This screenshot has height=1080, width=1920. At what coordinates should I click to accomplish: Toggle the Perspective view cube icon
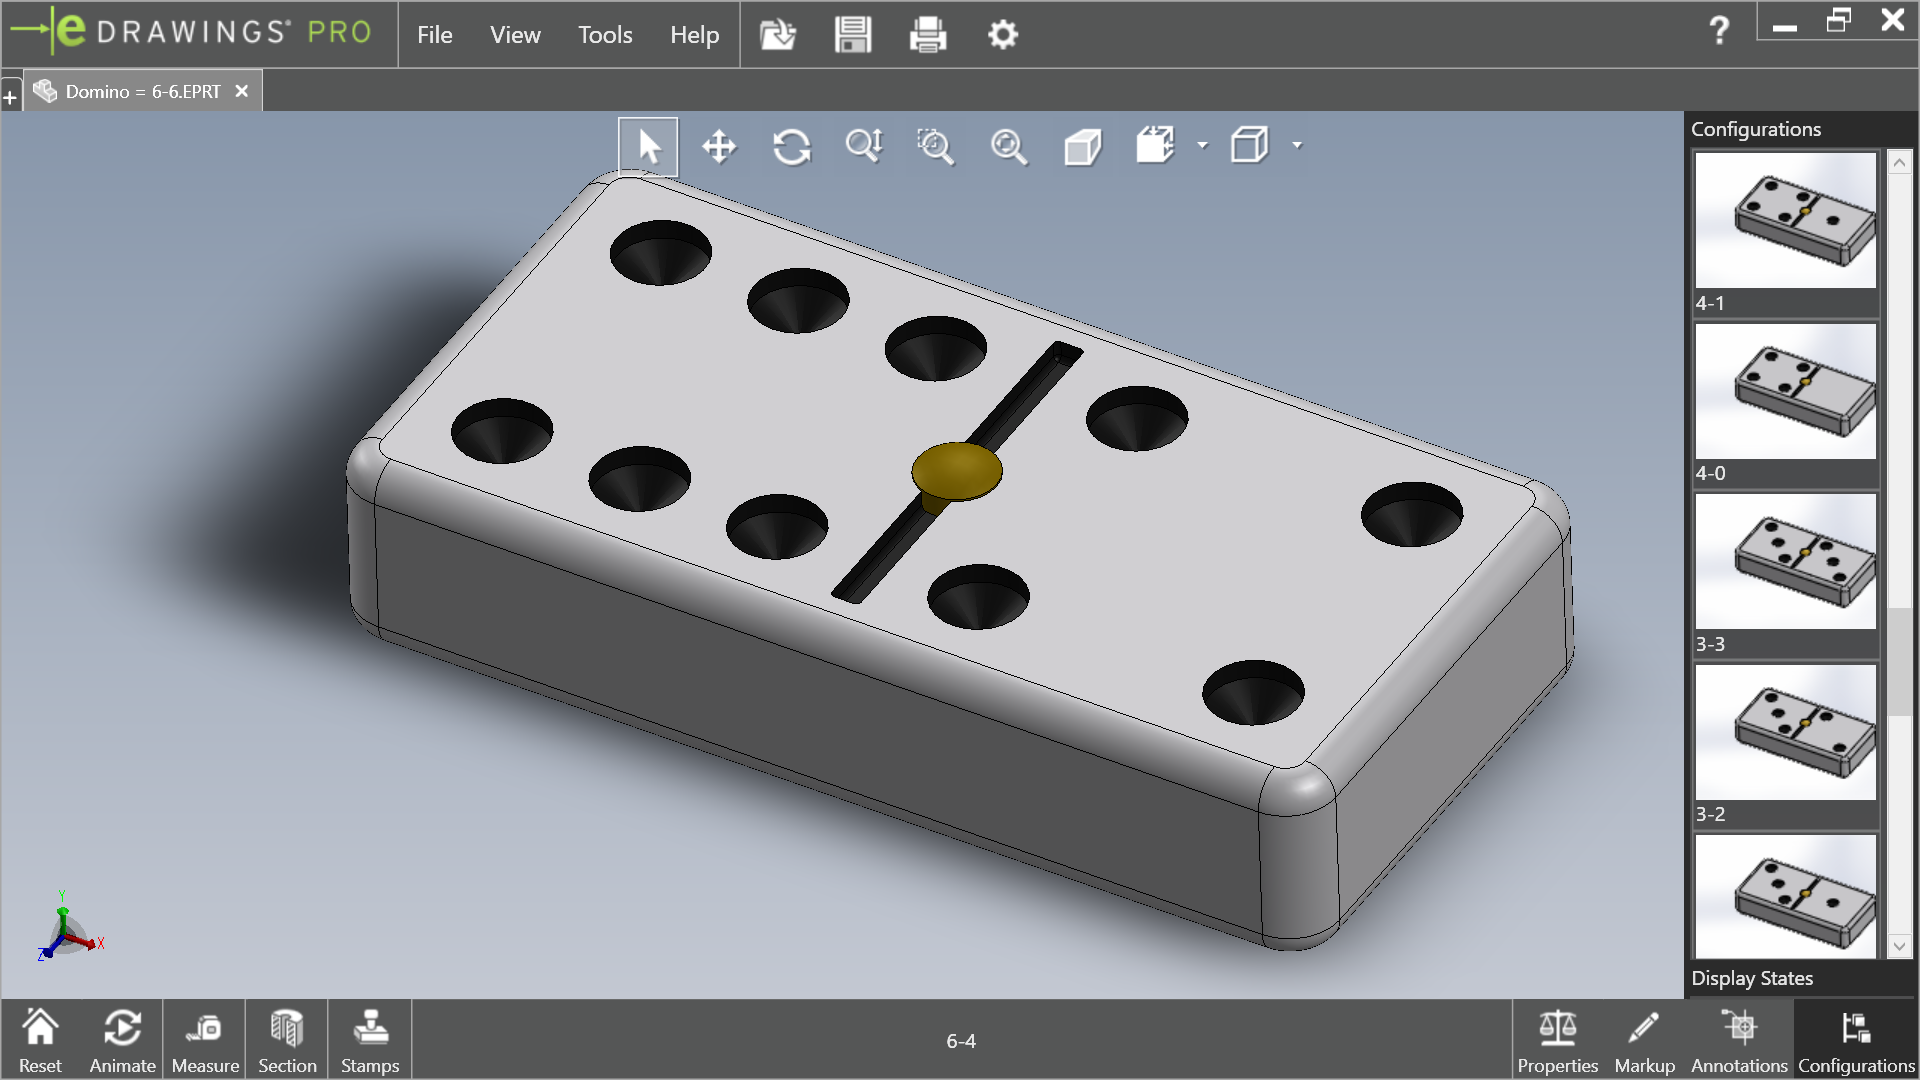(1082, 147)
